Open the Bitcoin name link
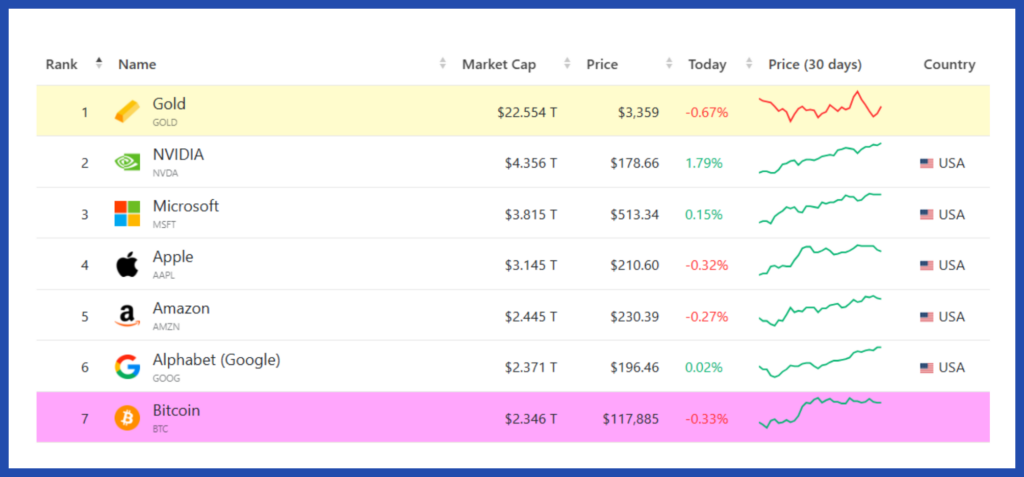The image size is (1024, 477). (176, 411)
